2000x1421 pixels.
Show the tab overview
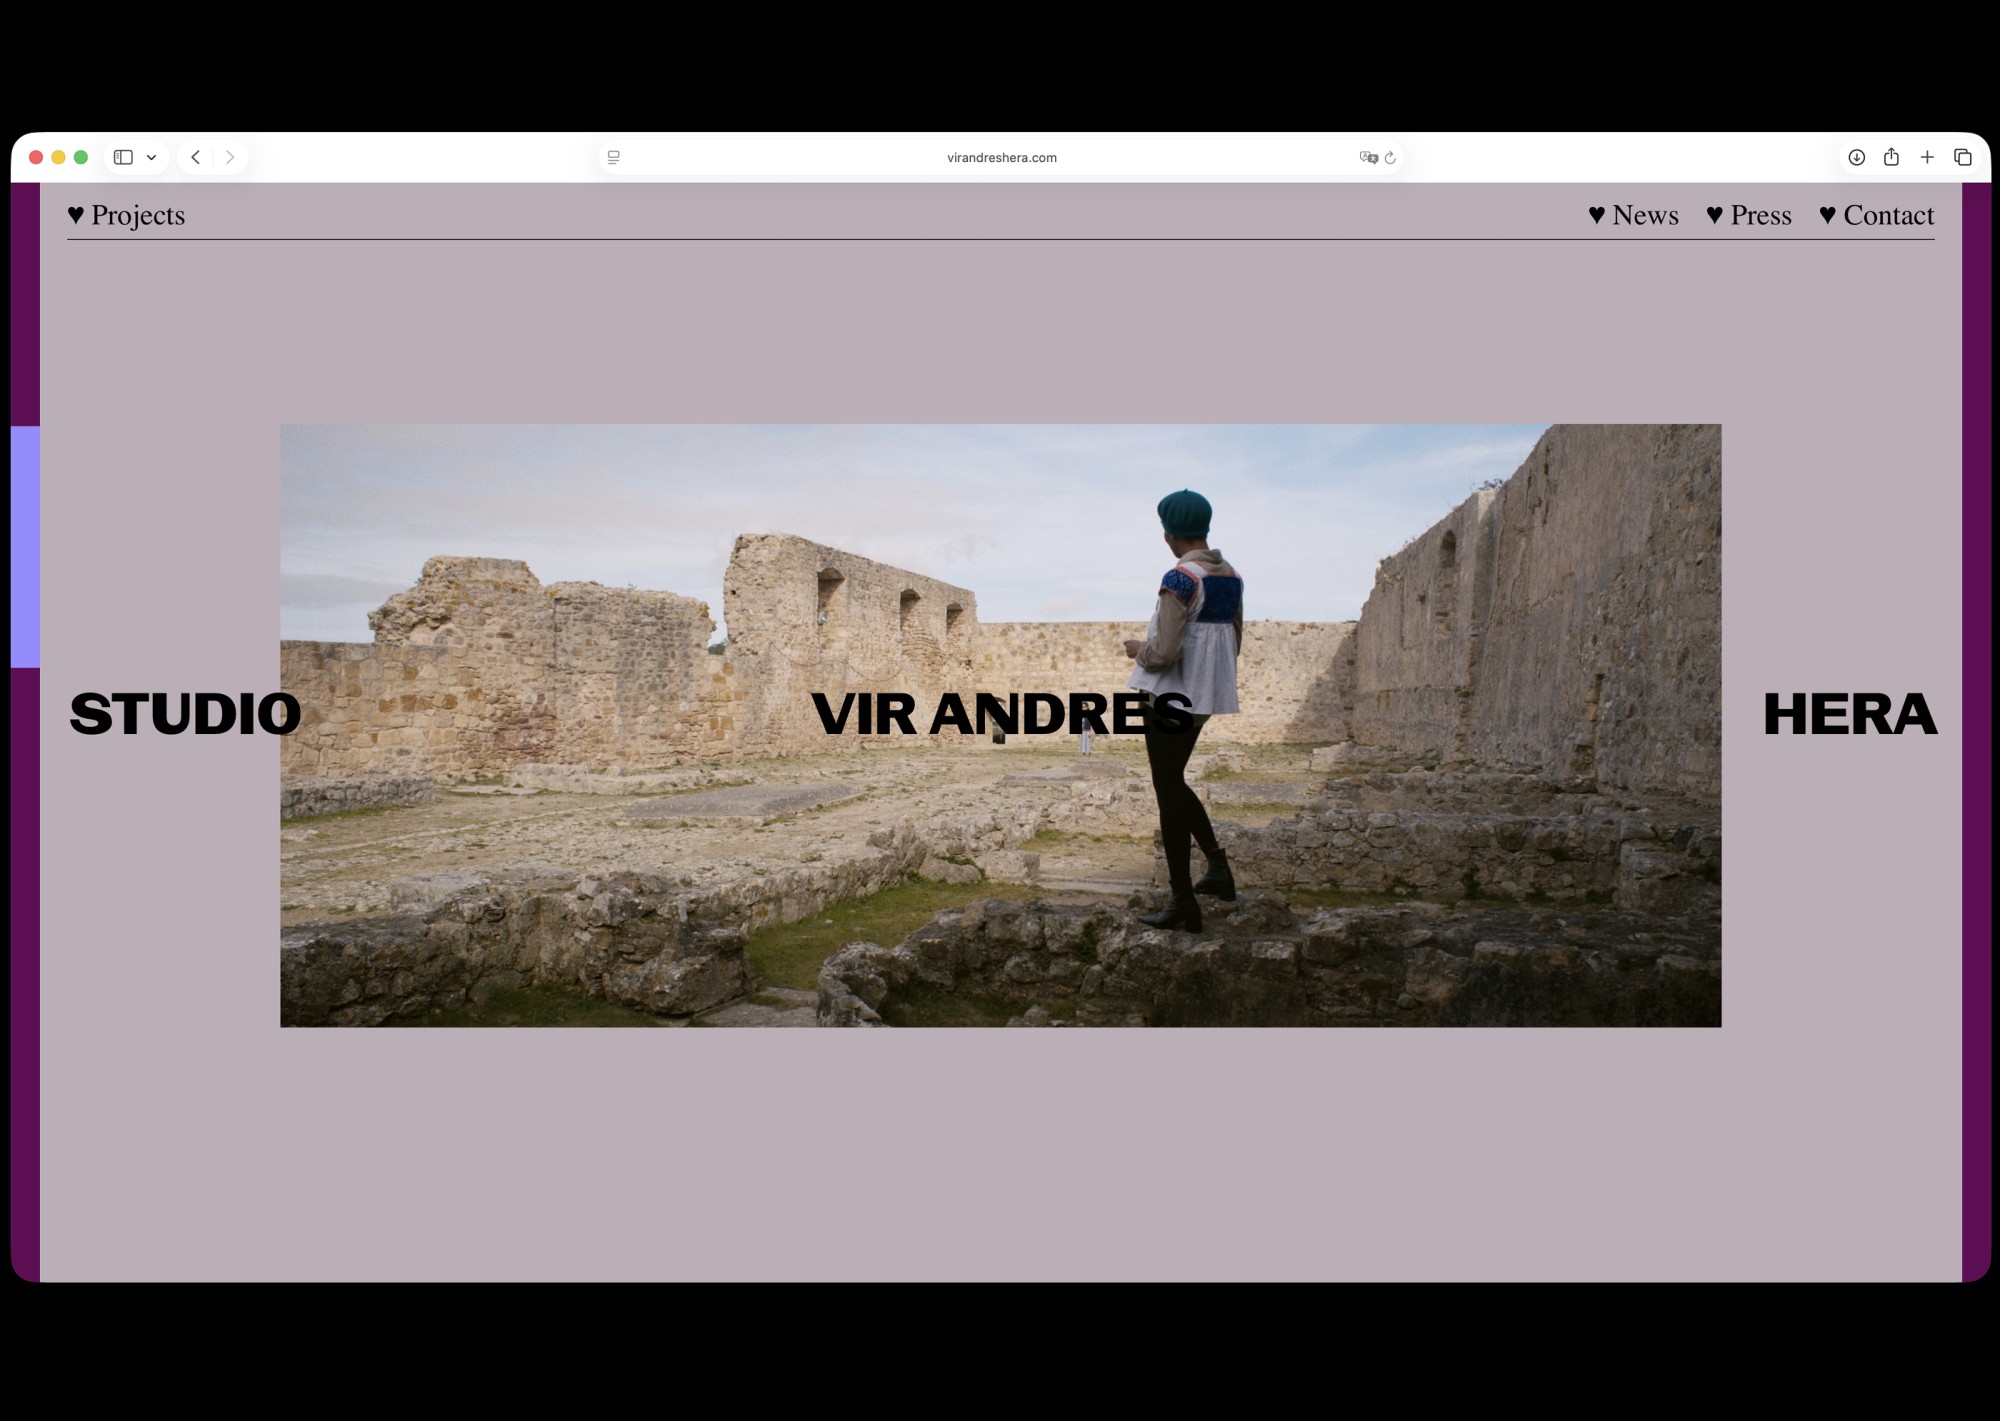pyautogui.click(x=1963, y=157)
